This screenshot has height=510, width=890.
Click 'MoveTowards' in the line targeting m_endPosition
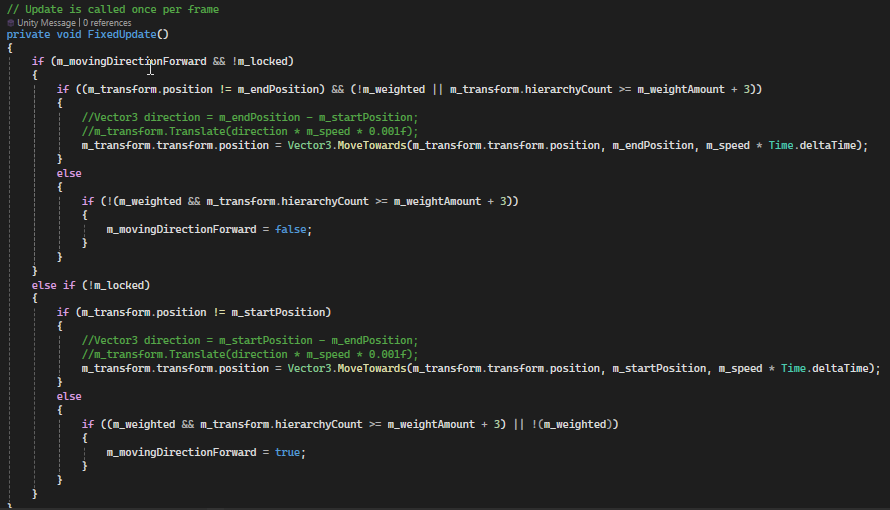click(372, 145)
